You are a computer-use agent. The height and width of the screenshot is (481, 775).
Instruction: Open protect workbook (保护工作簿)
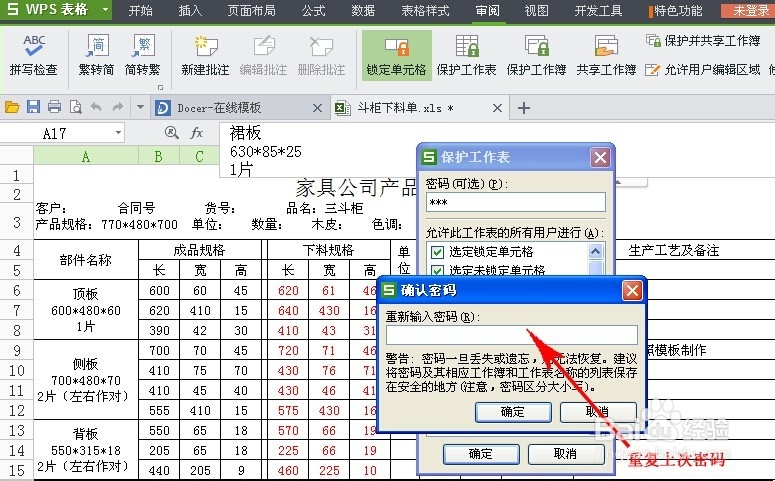coord(536,55)
